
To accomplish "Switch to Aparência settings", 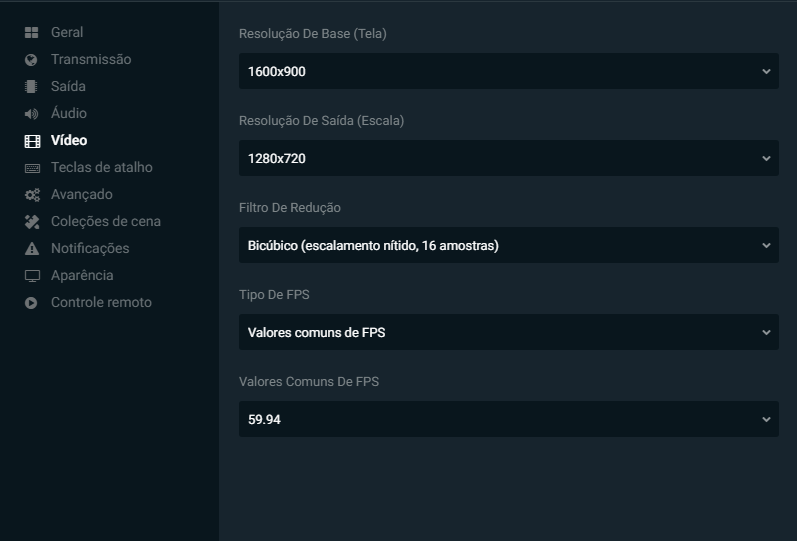I will pos(82,276).
